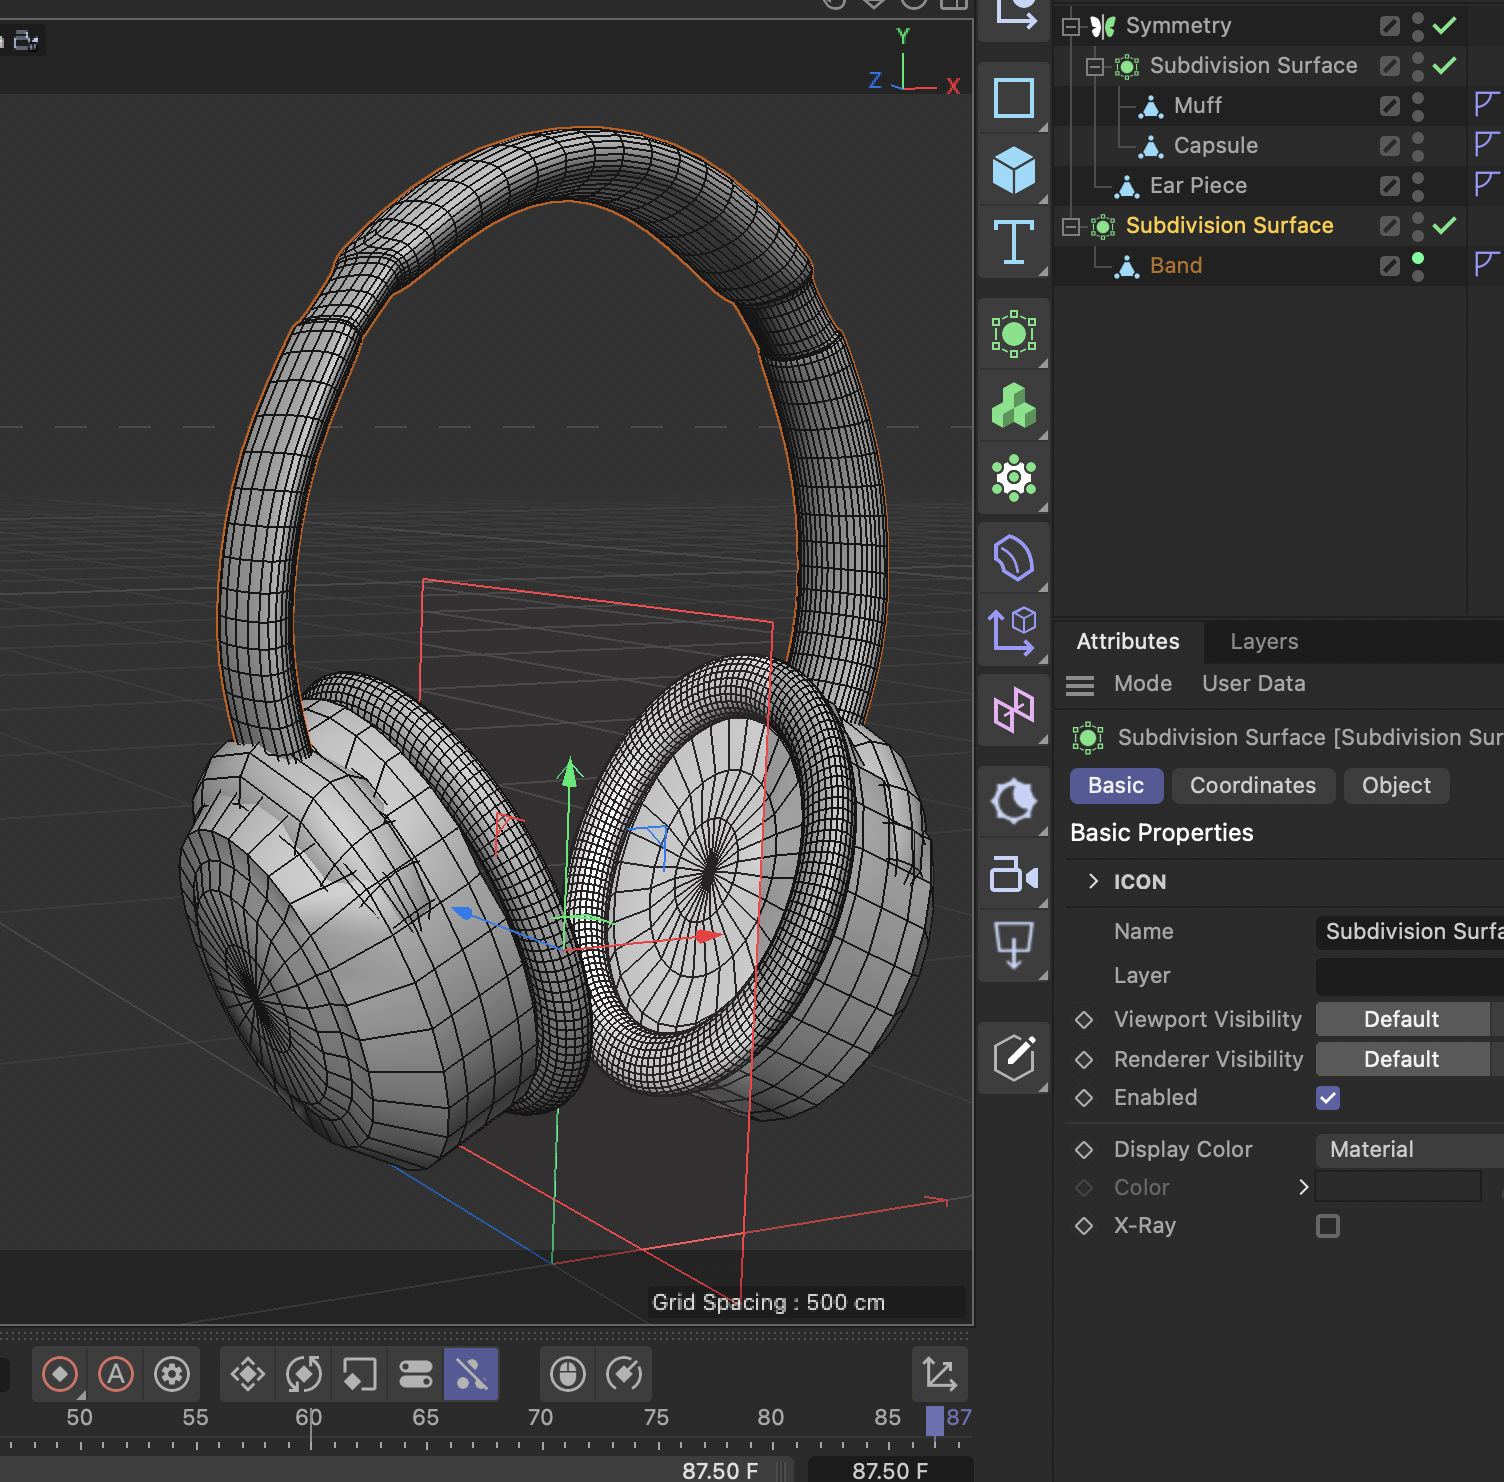
Task: Enable Autokeying mode
Action: tap(116, 1374)
